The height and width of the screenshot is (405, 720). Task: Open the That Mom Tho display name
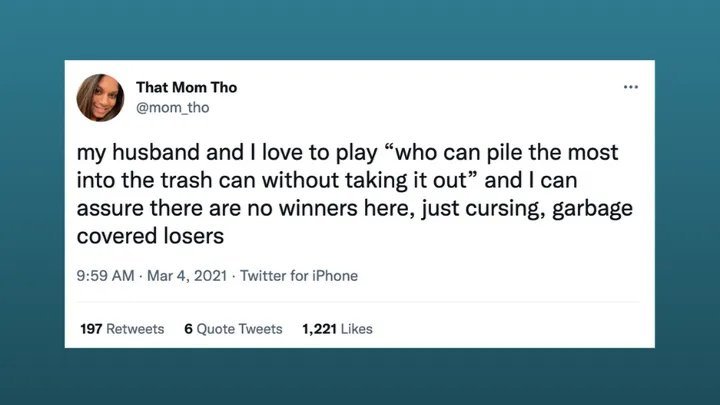tap(187, 88)
